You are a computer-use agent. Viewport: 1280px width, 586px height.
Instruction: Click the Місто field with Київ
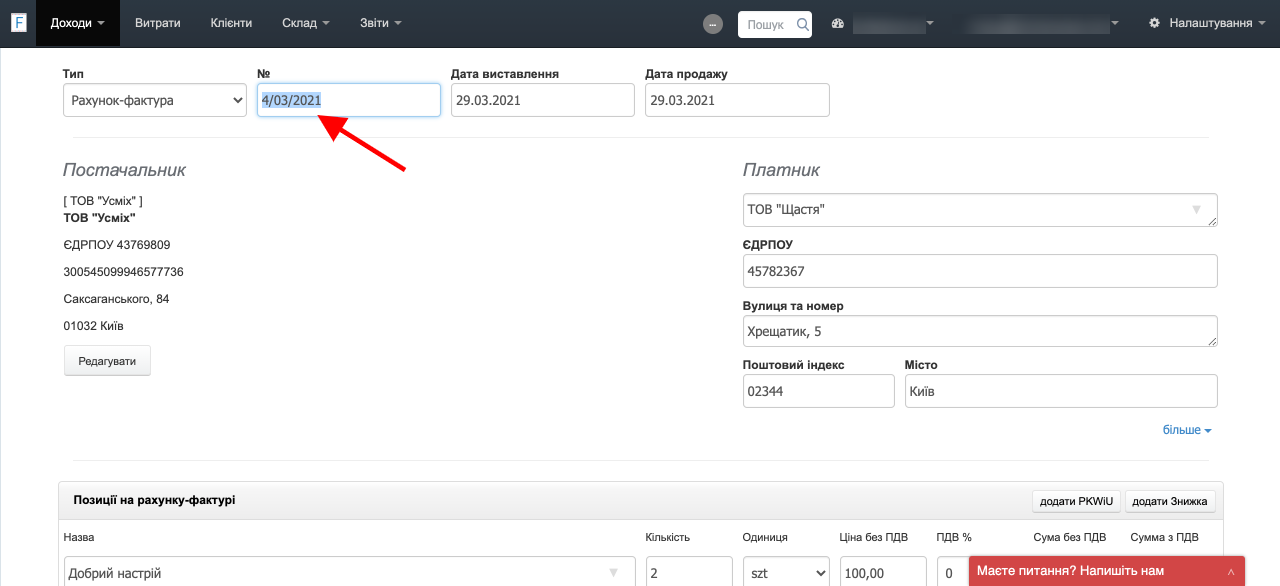click(1061, 391)
